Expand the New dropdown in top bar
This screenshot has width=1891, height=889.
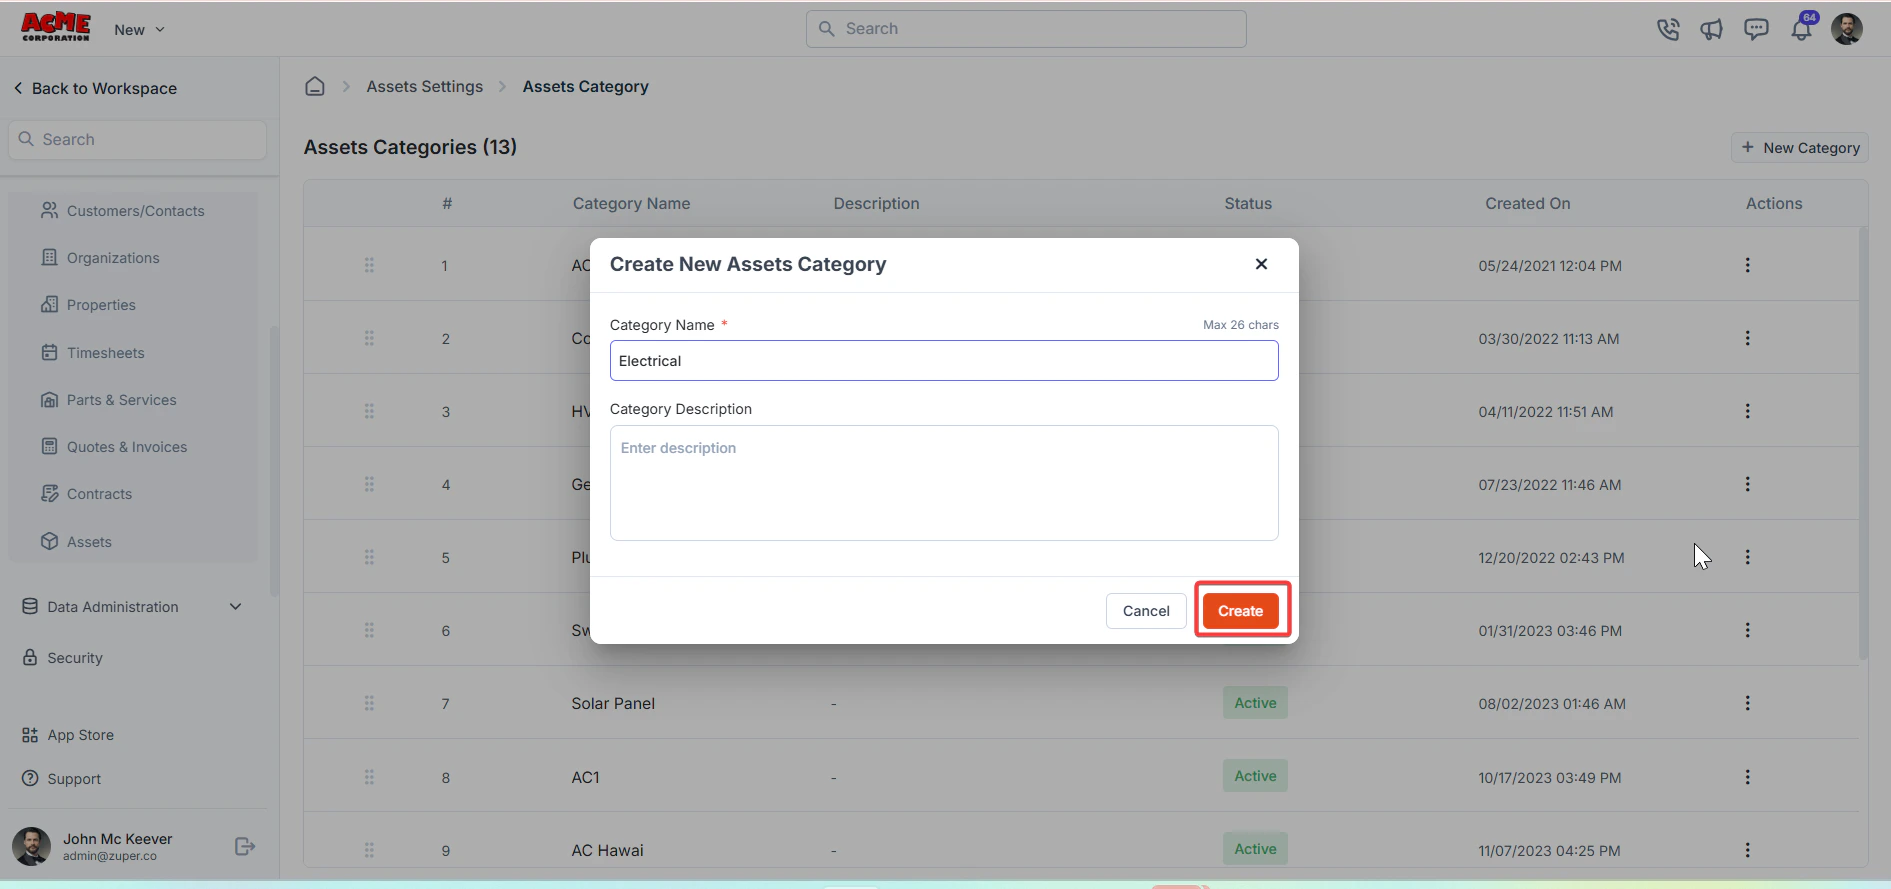coord(140,30)
